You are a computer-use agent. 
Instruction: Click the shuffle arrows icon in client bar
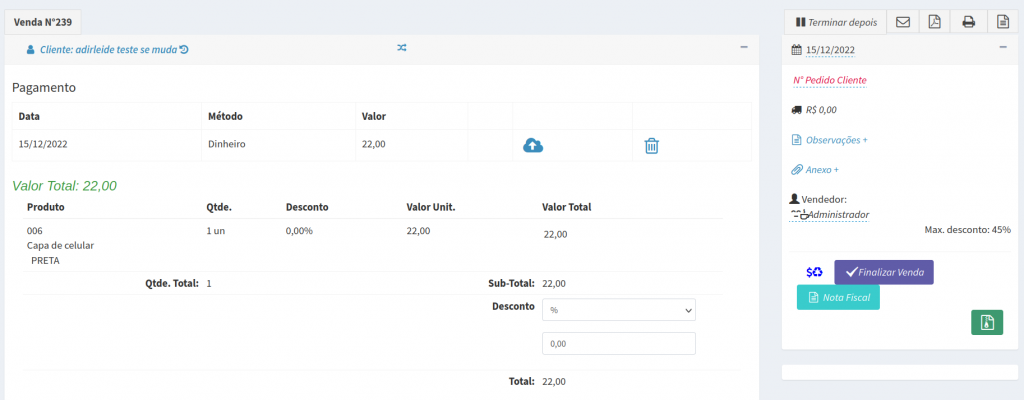pos(402,48)
